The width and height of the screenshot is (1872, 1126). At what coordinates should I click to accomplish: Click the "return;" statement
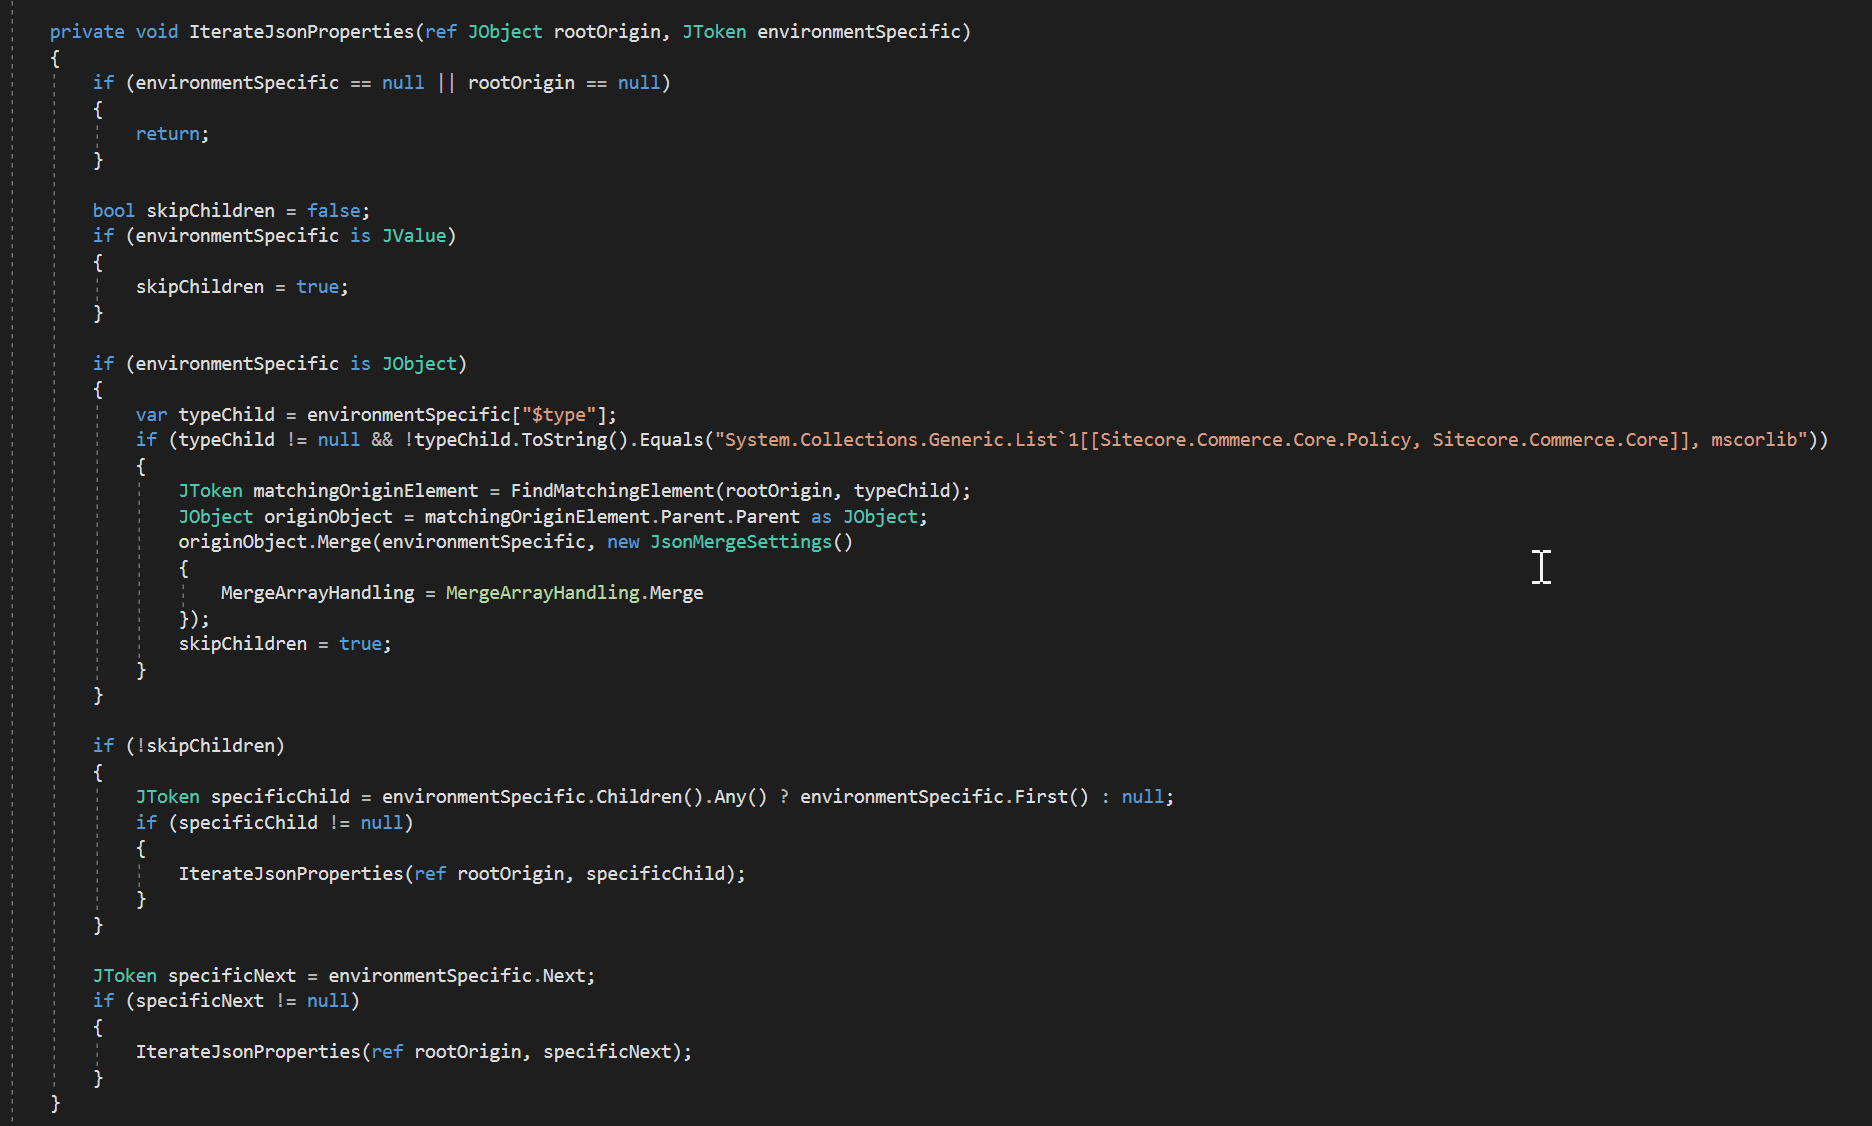tap(172, 134)
